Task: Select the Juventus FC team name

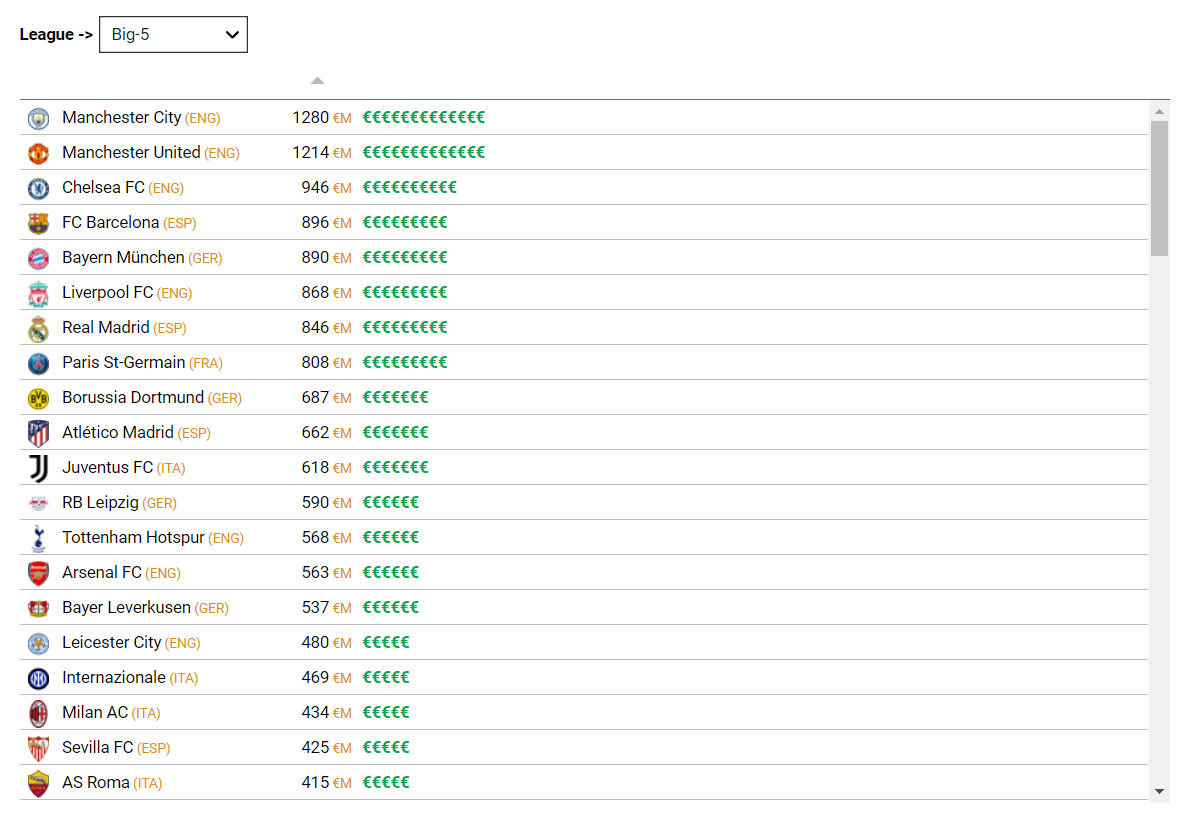Action: pyautogui.click(x=108, y=467)
